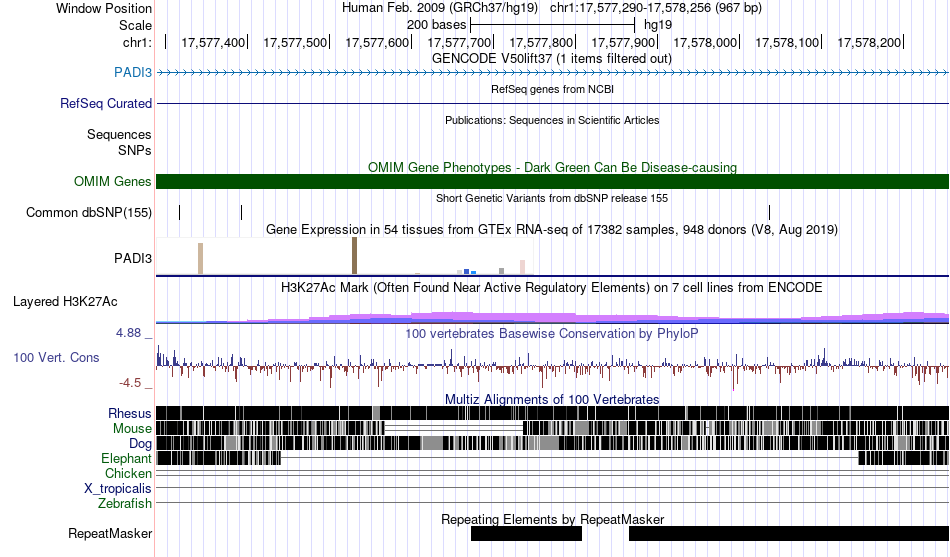Click the 17,577,700 ruler coordinate

pos(459,42)
